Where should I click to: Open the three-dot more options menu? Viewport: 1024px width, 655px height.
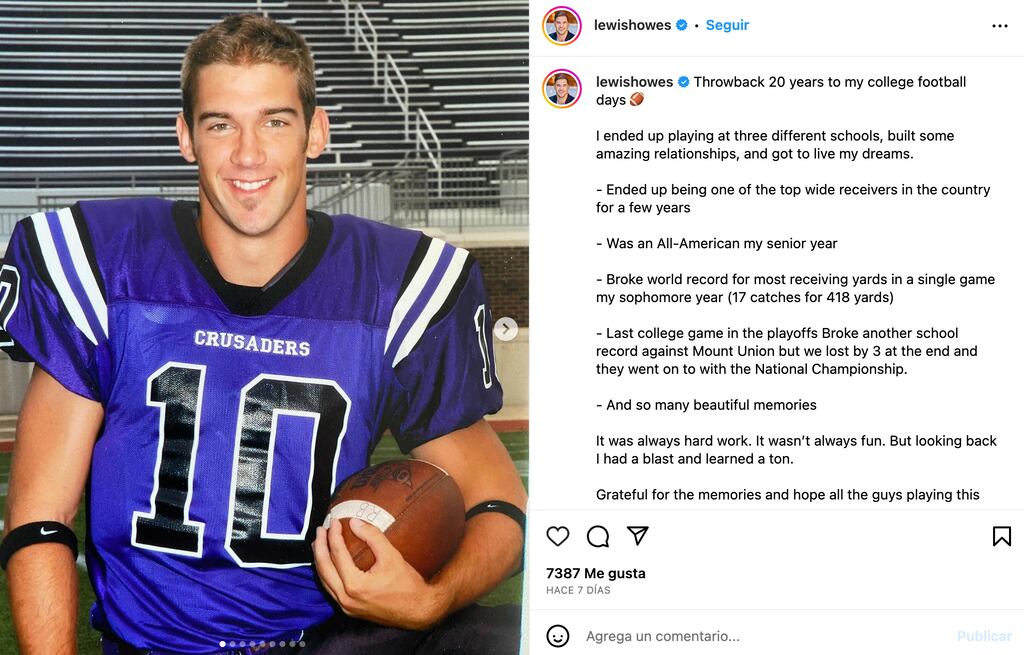pos(1000,26)
